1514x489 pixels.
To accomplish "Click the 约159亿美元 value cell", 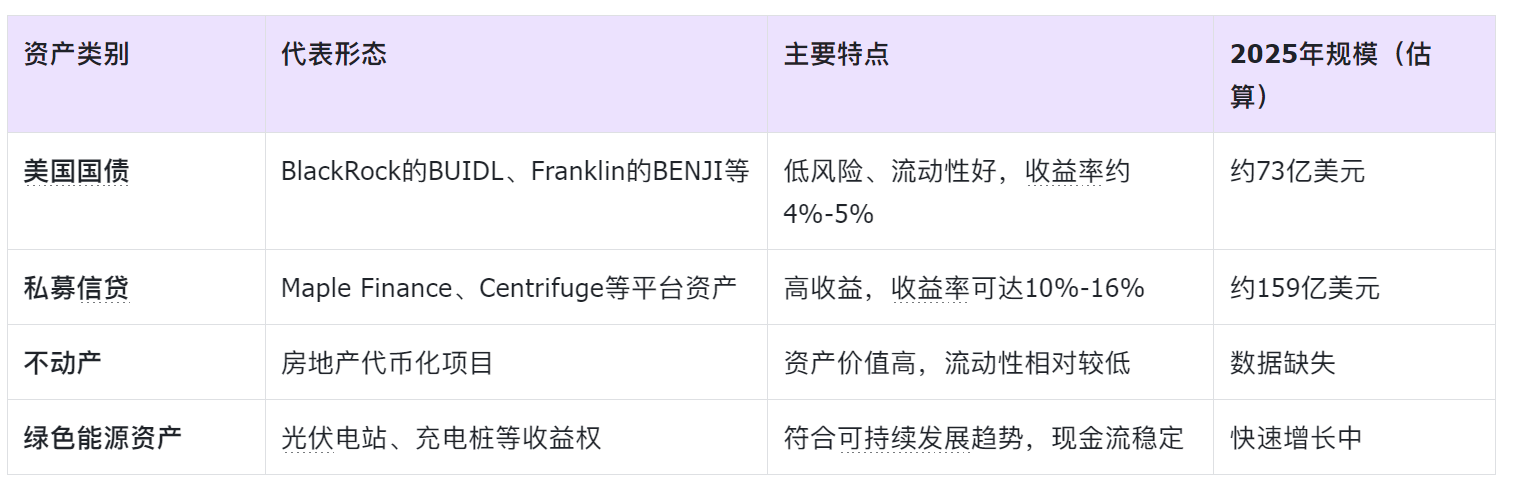I will pyautogui.click(x=1304, y=288).
